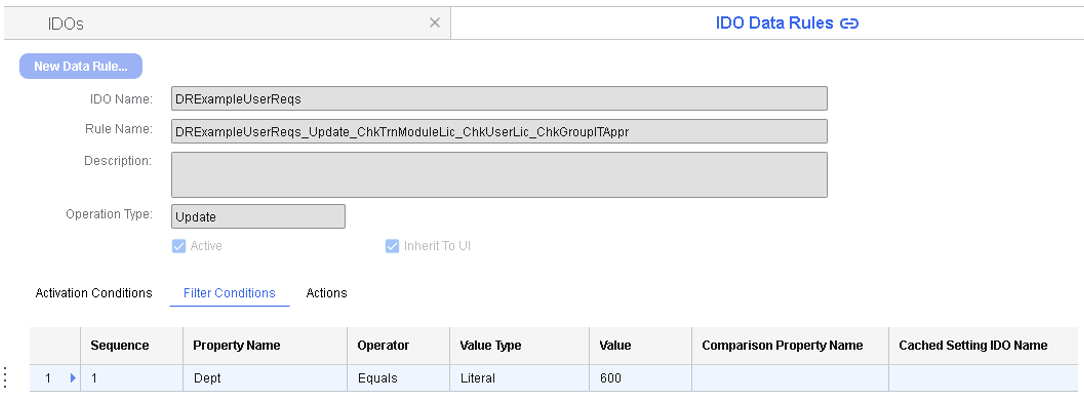
Task: Click the Description text area
Action: (x=499, y=175)
